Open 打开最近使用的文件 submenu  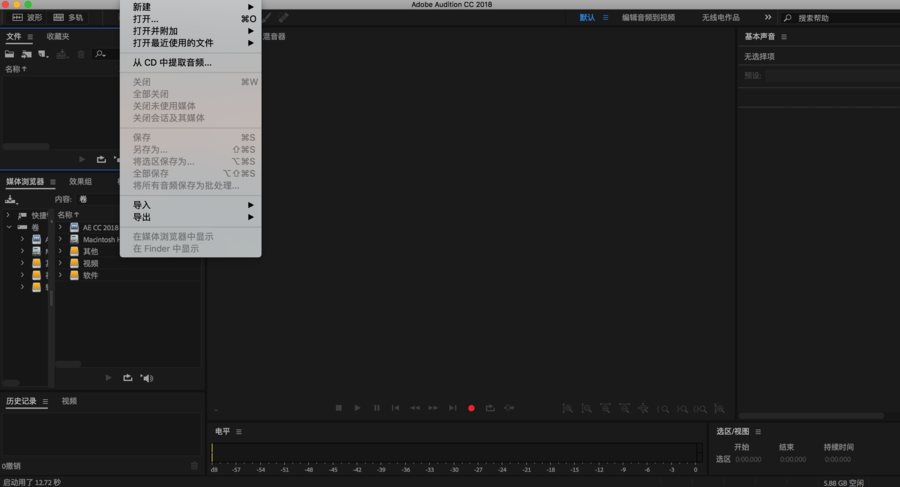pyautogui.click(x=191, y=43)
